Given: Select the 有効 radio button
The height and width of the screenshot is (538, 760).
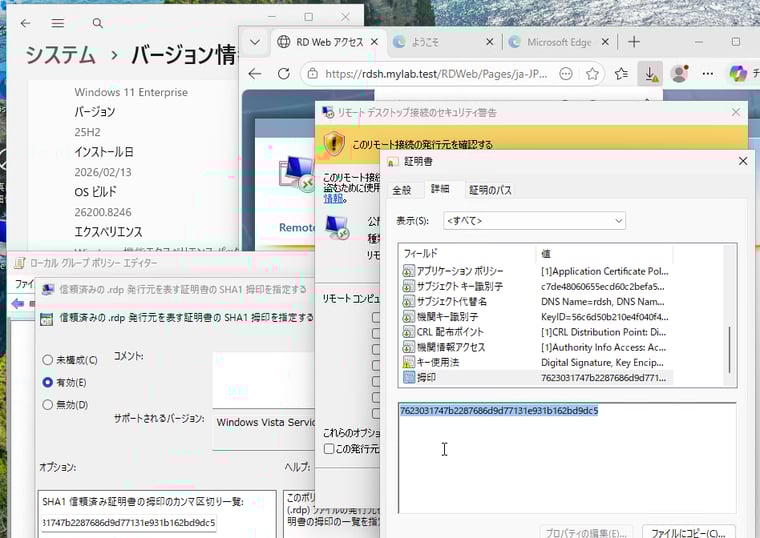Looking at the screenshot, I should click(x=48, y=382).
